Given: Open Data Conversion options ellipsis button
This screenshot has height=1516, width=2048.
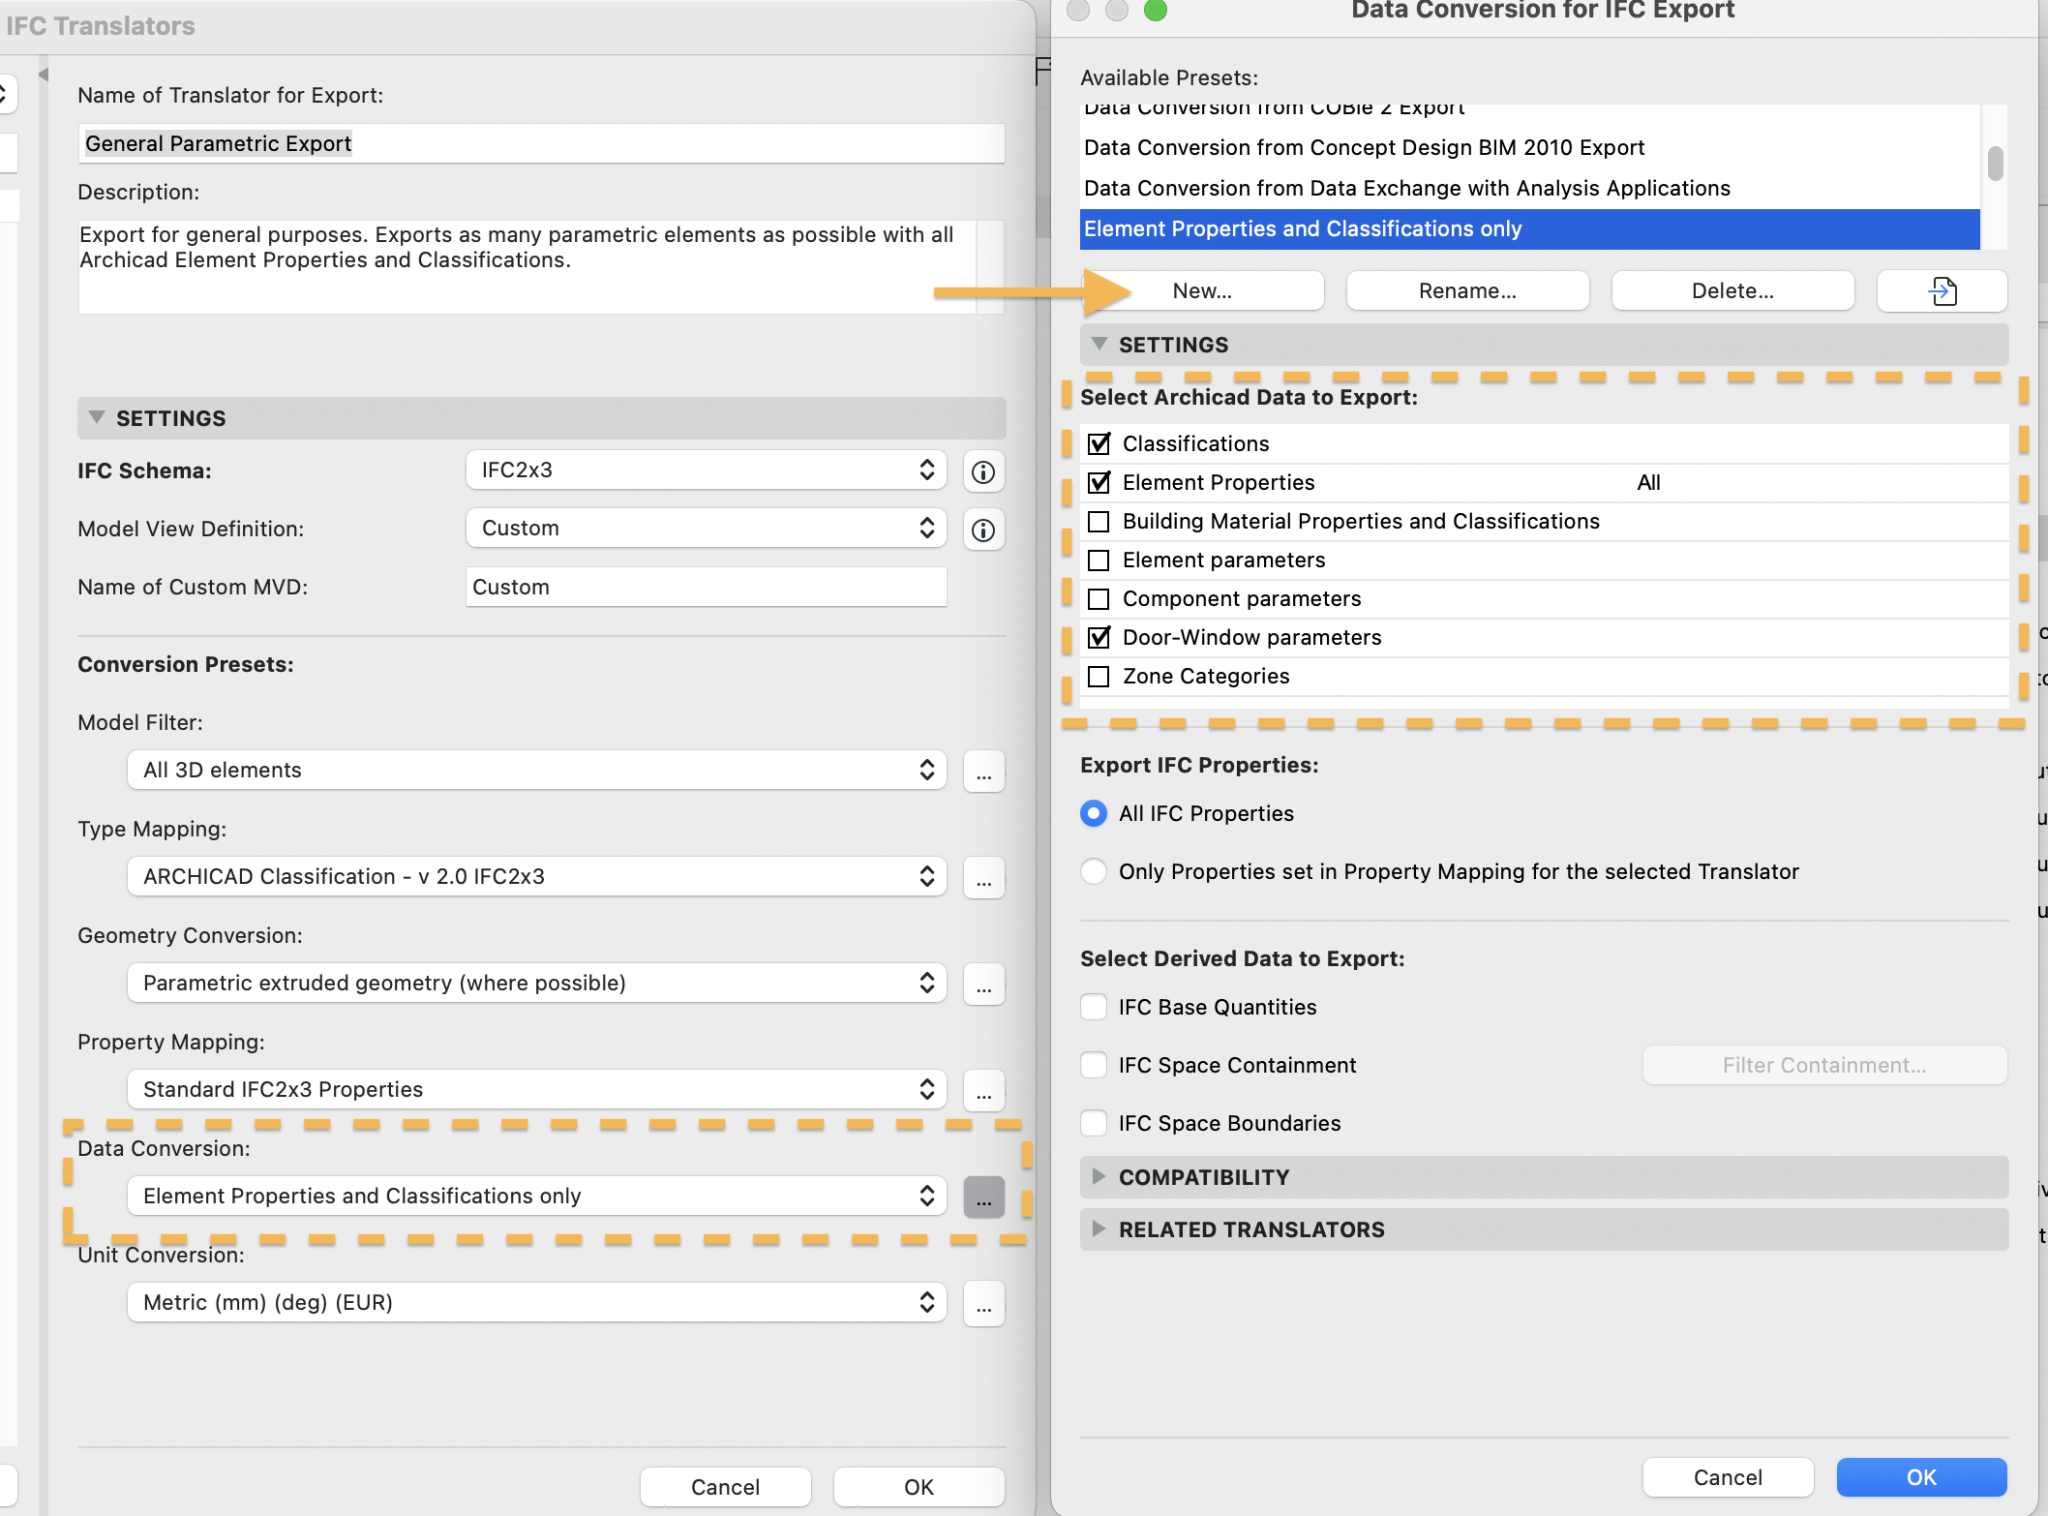Looking at the screenshot, I should pos(983,1197).
